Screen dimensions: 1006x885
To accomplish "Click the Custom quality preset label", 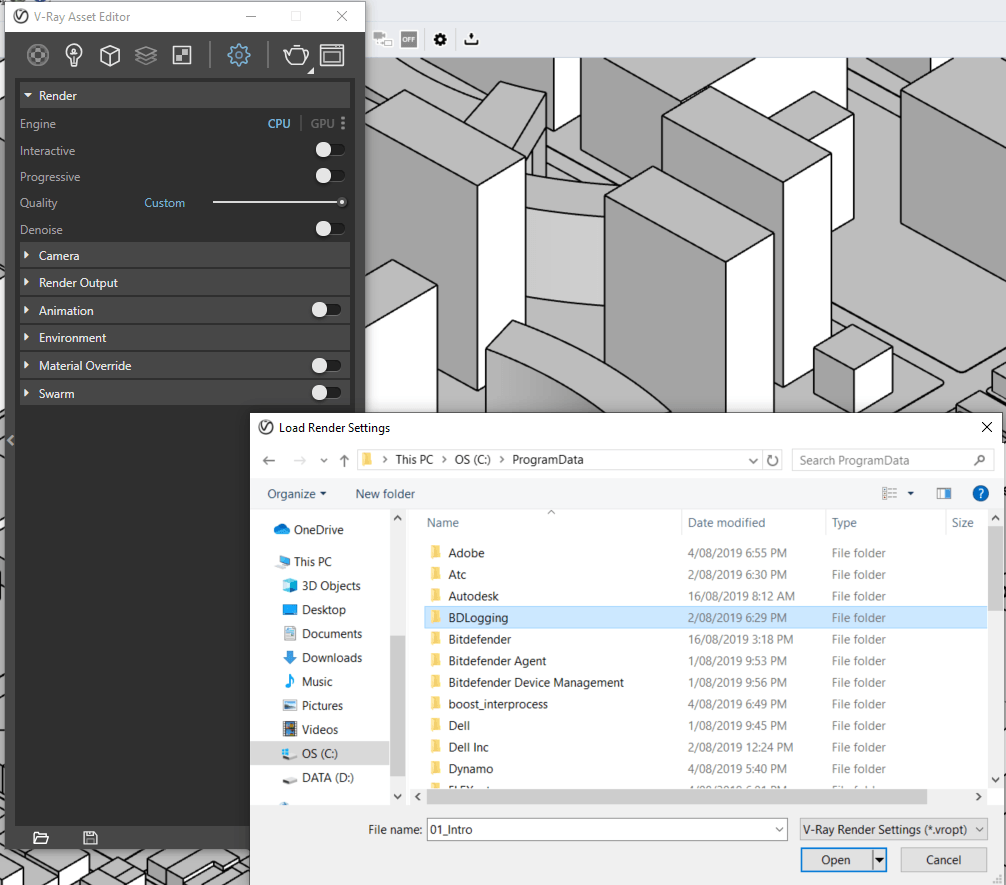I will point(165,203).
